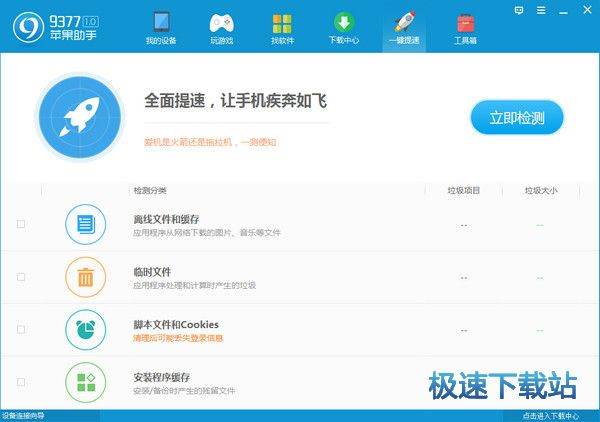600x422 pixels.
Task: Enable the 脚本文件和Cookies checkbox
Action: [x=21, y=329]
